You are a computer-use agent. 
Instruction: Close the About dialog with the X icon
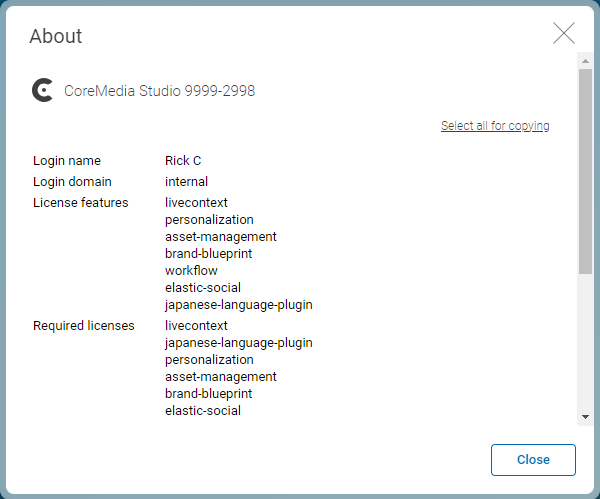pyautogui.click(x=564, y=34)
